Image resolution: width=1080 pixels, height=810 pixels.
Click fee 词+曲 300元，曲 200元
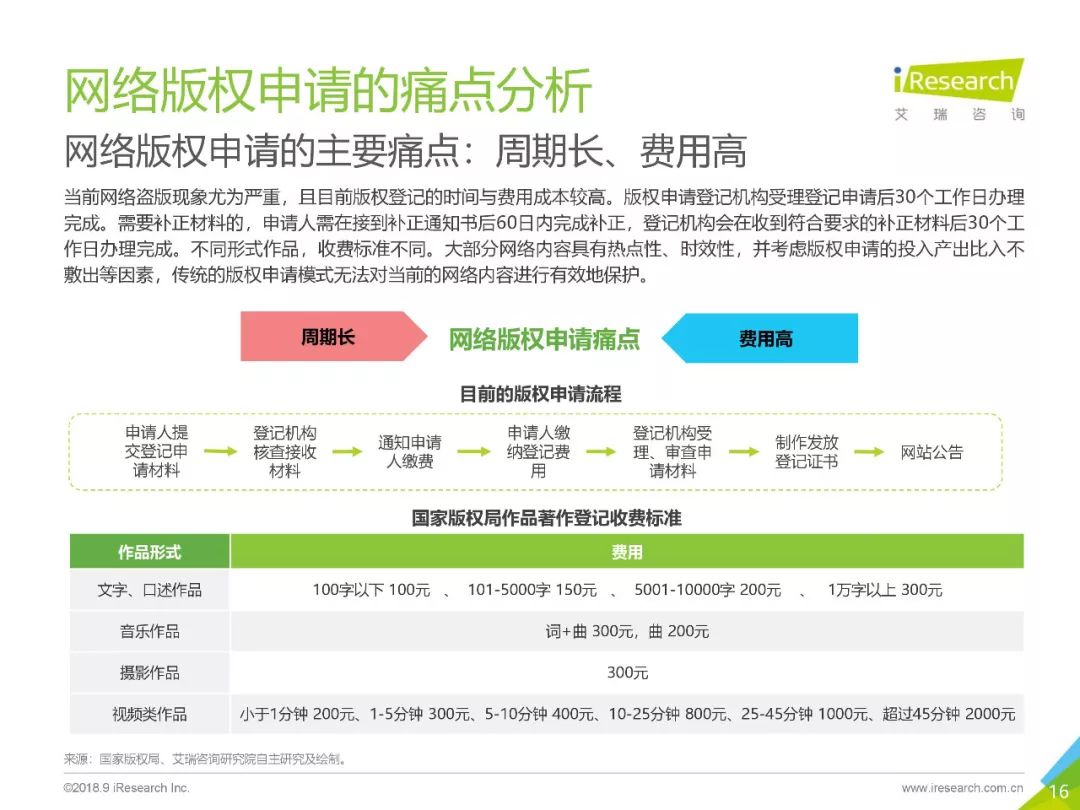627,632
